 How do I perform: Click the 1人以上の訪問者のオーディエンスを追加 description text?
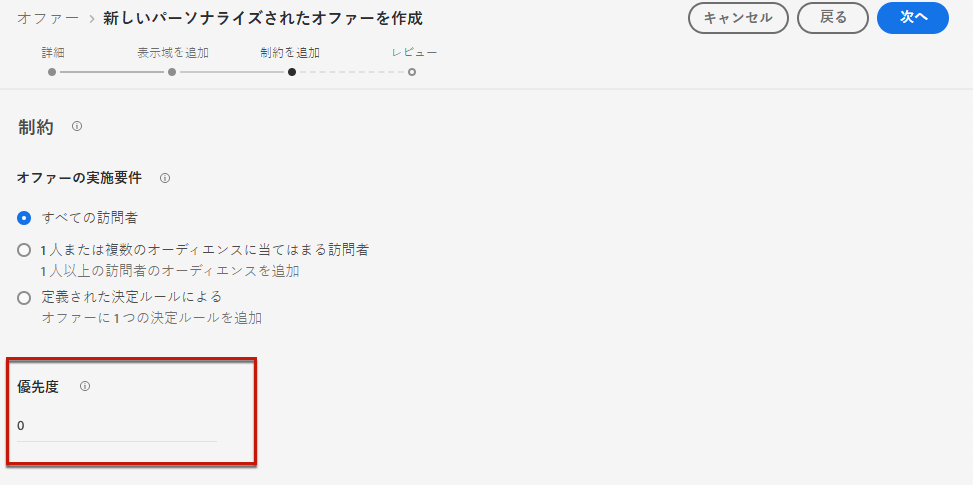pos(170,271)
